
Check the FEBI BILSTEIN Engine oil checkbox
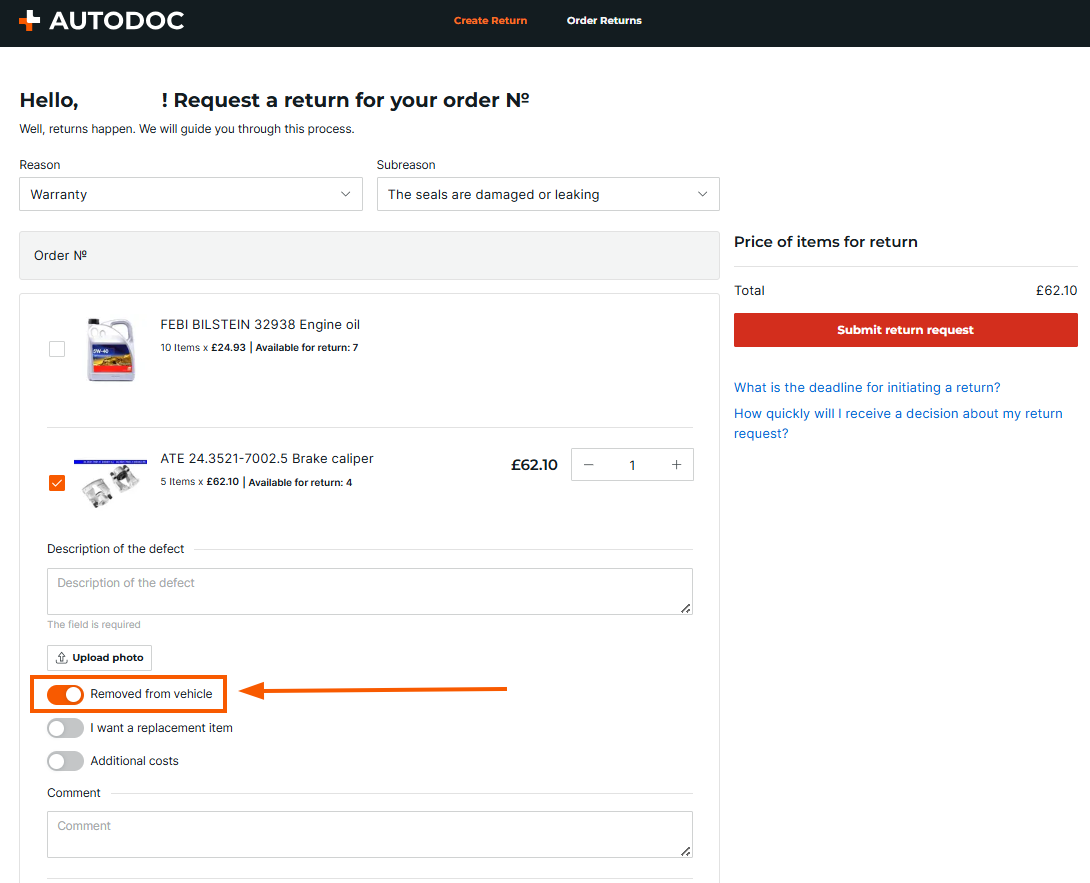57,349
